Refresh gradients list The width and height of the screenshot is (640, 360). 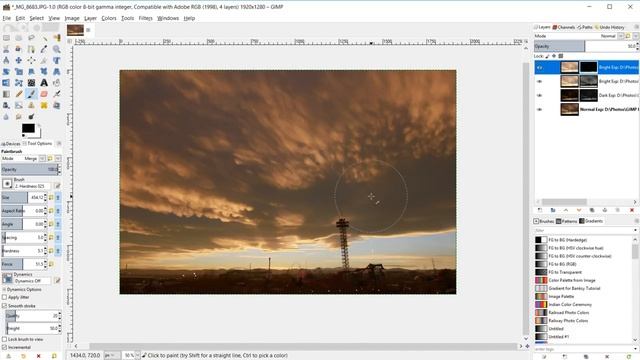click(x=629, y=356)
